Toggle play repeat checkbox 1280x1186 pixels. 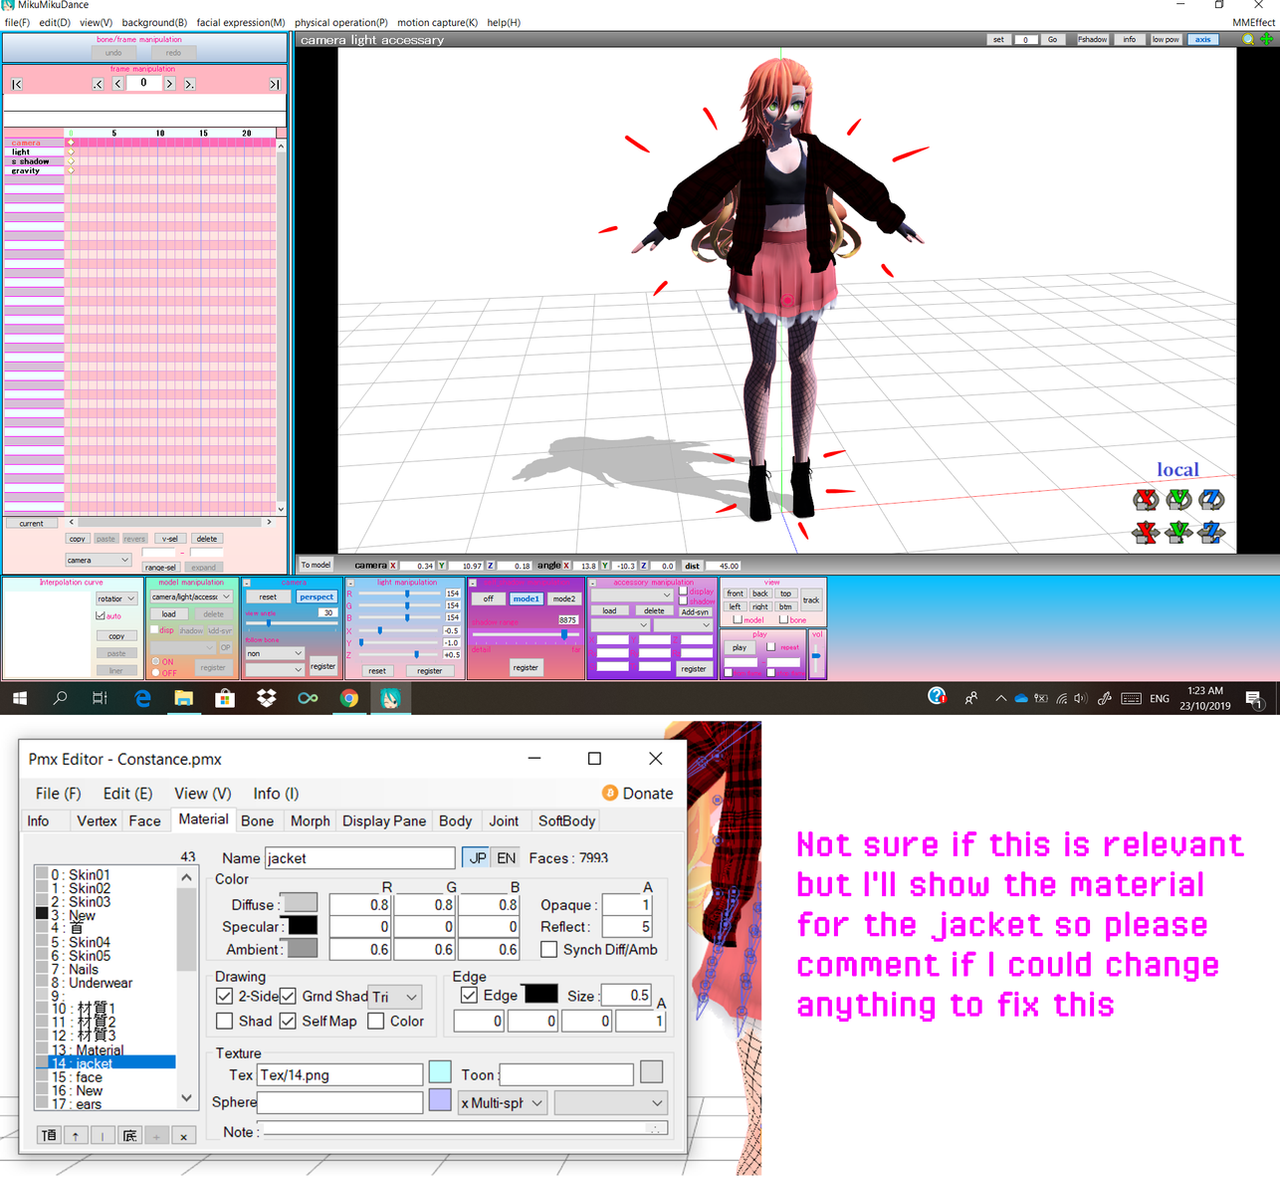[771, 647]
